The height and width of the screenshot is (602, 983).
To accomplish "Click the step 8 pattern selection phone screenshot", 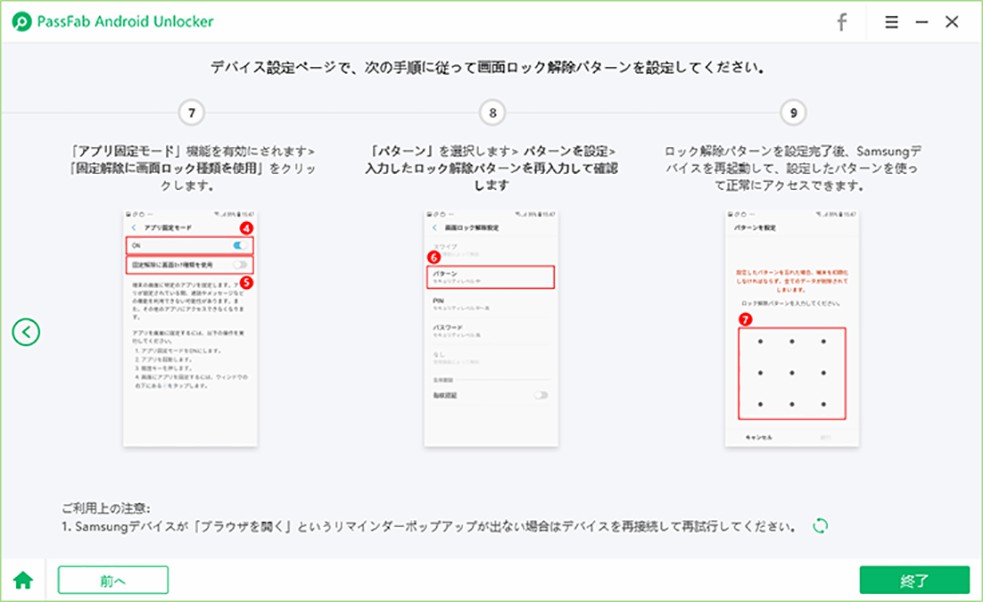I will [491, 329].
